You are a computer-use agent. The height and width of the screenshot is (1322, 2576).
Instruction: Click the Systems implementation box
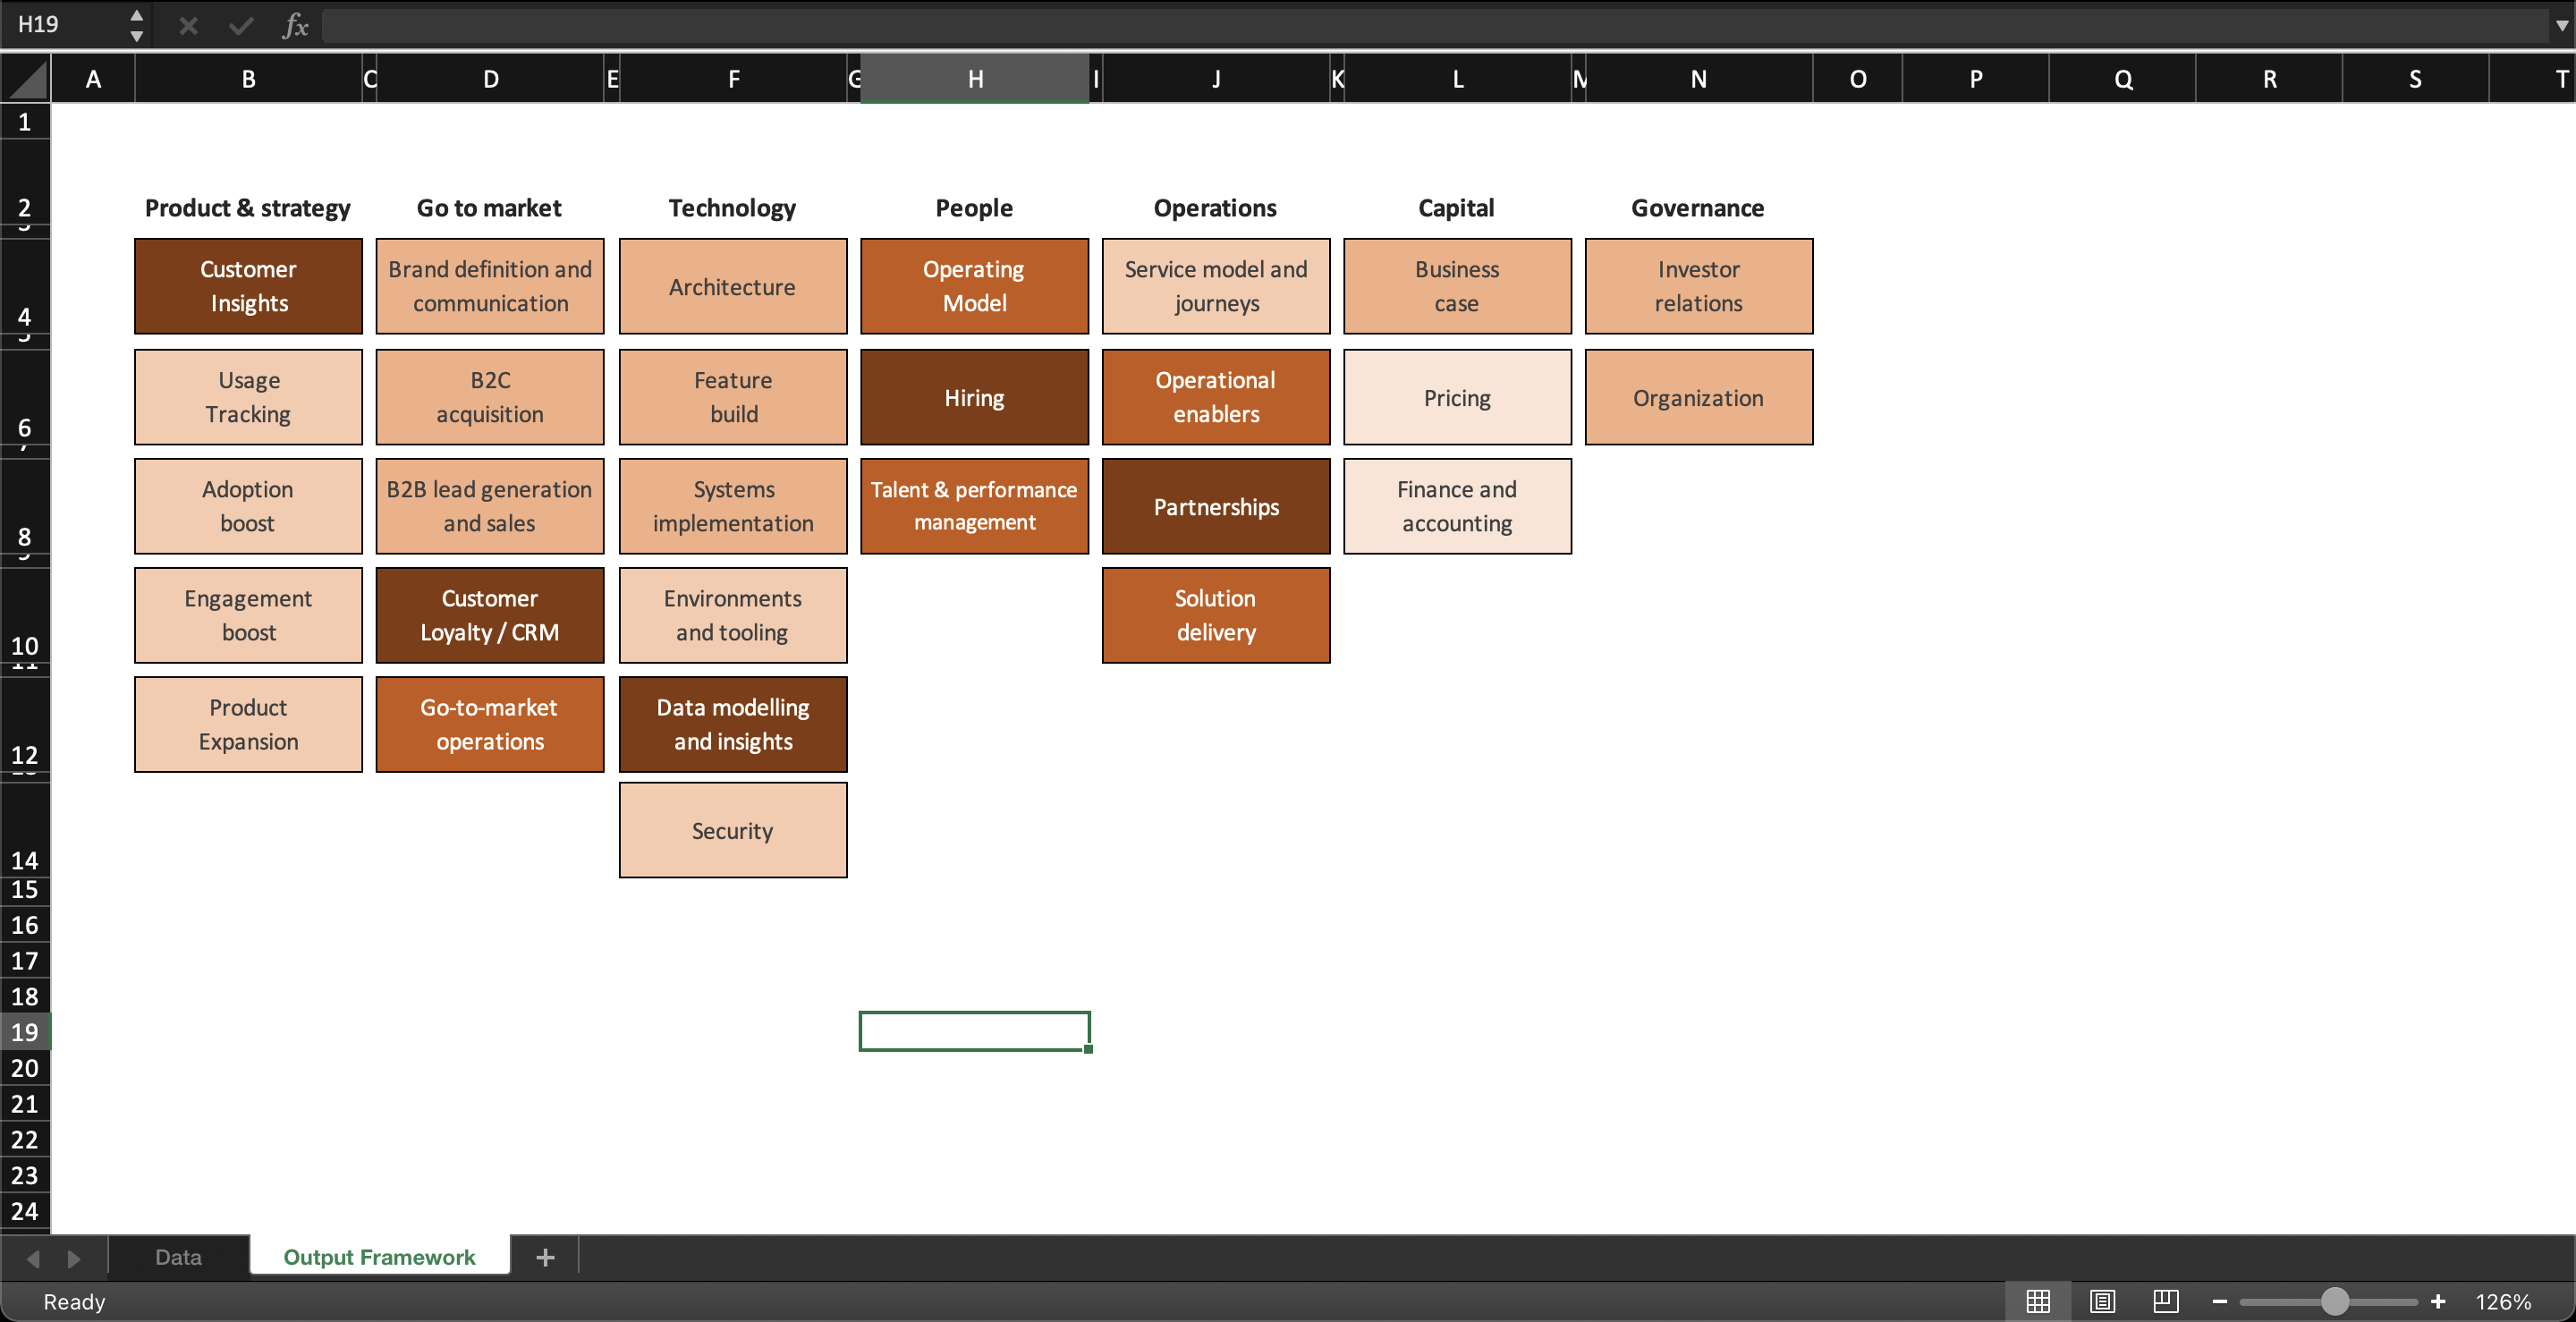[x=733, y=506]
